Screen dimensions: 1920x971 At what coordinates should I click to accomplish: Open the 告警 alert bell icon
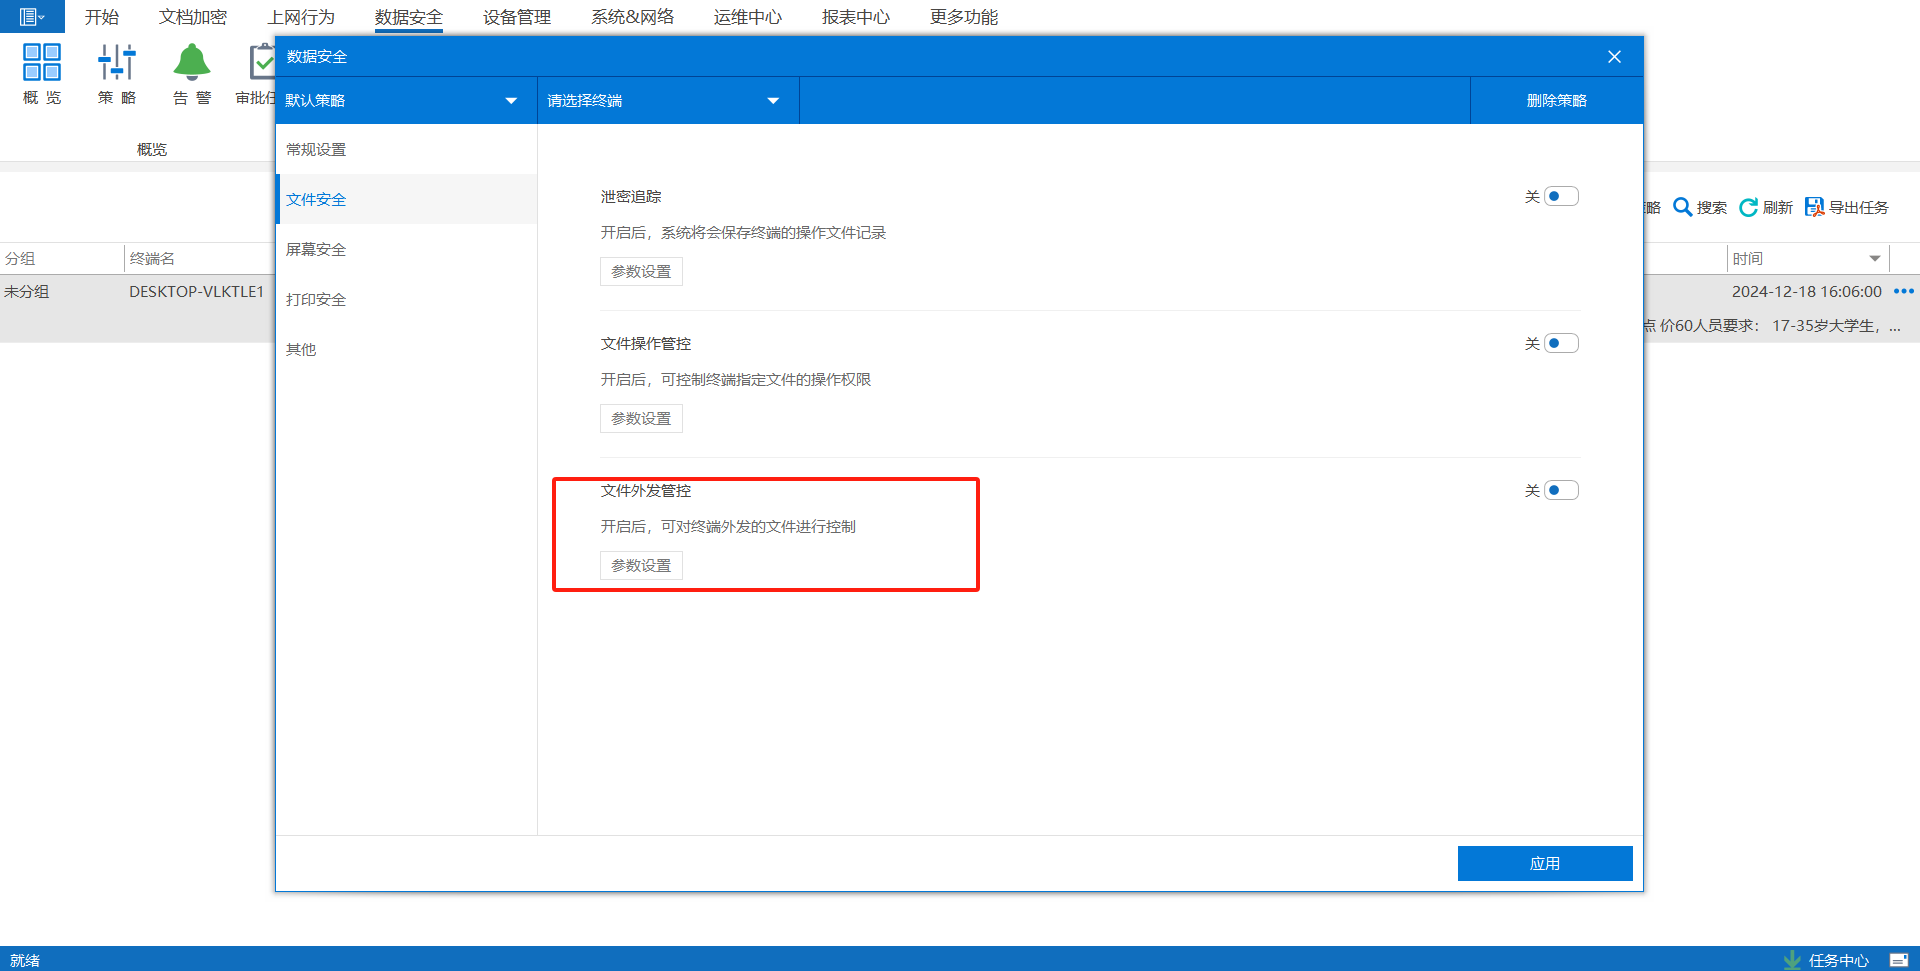coord(191,63)
